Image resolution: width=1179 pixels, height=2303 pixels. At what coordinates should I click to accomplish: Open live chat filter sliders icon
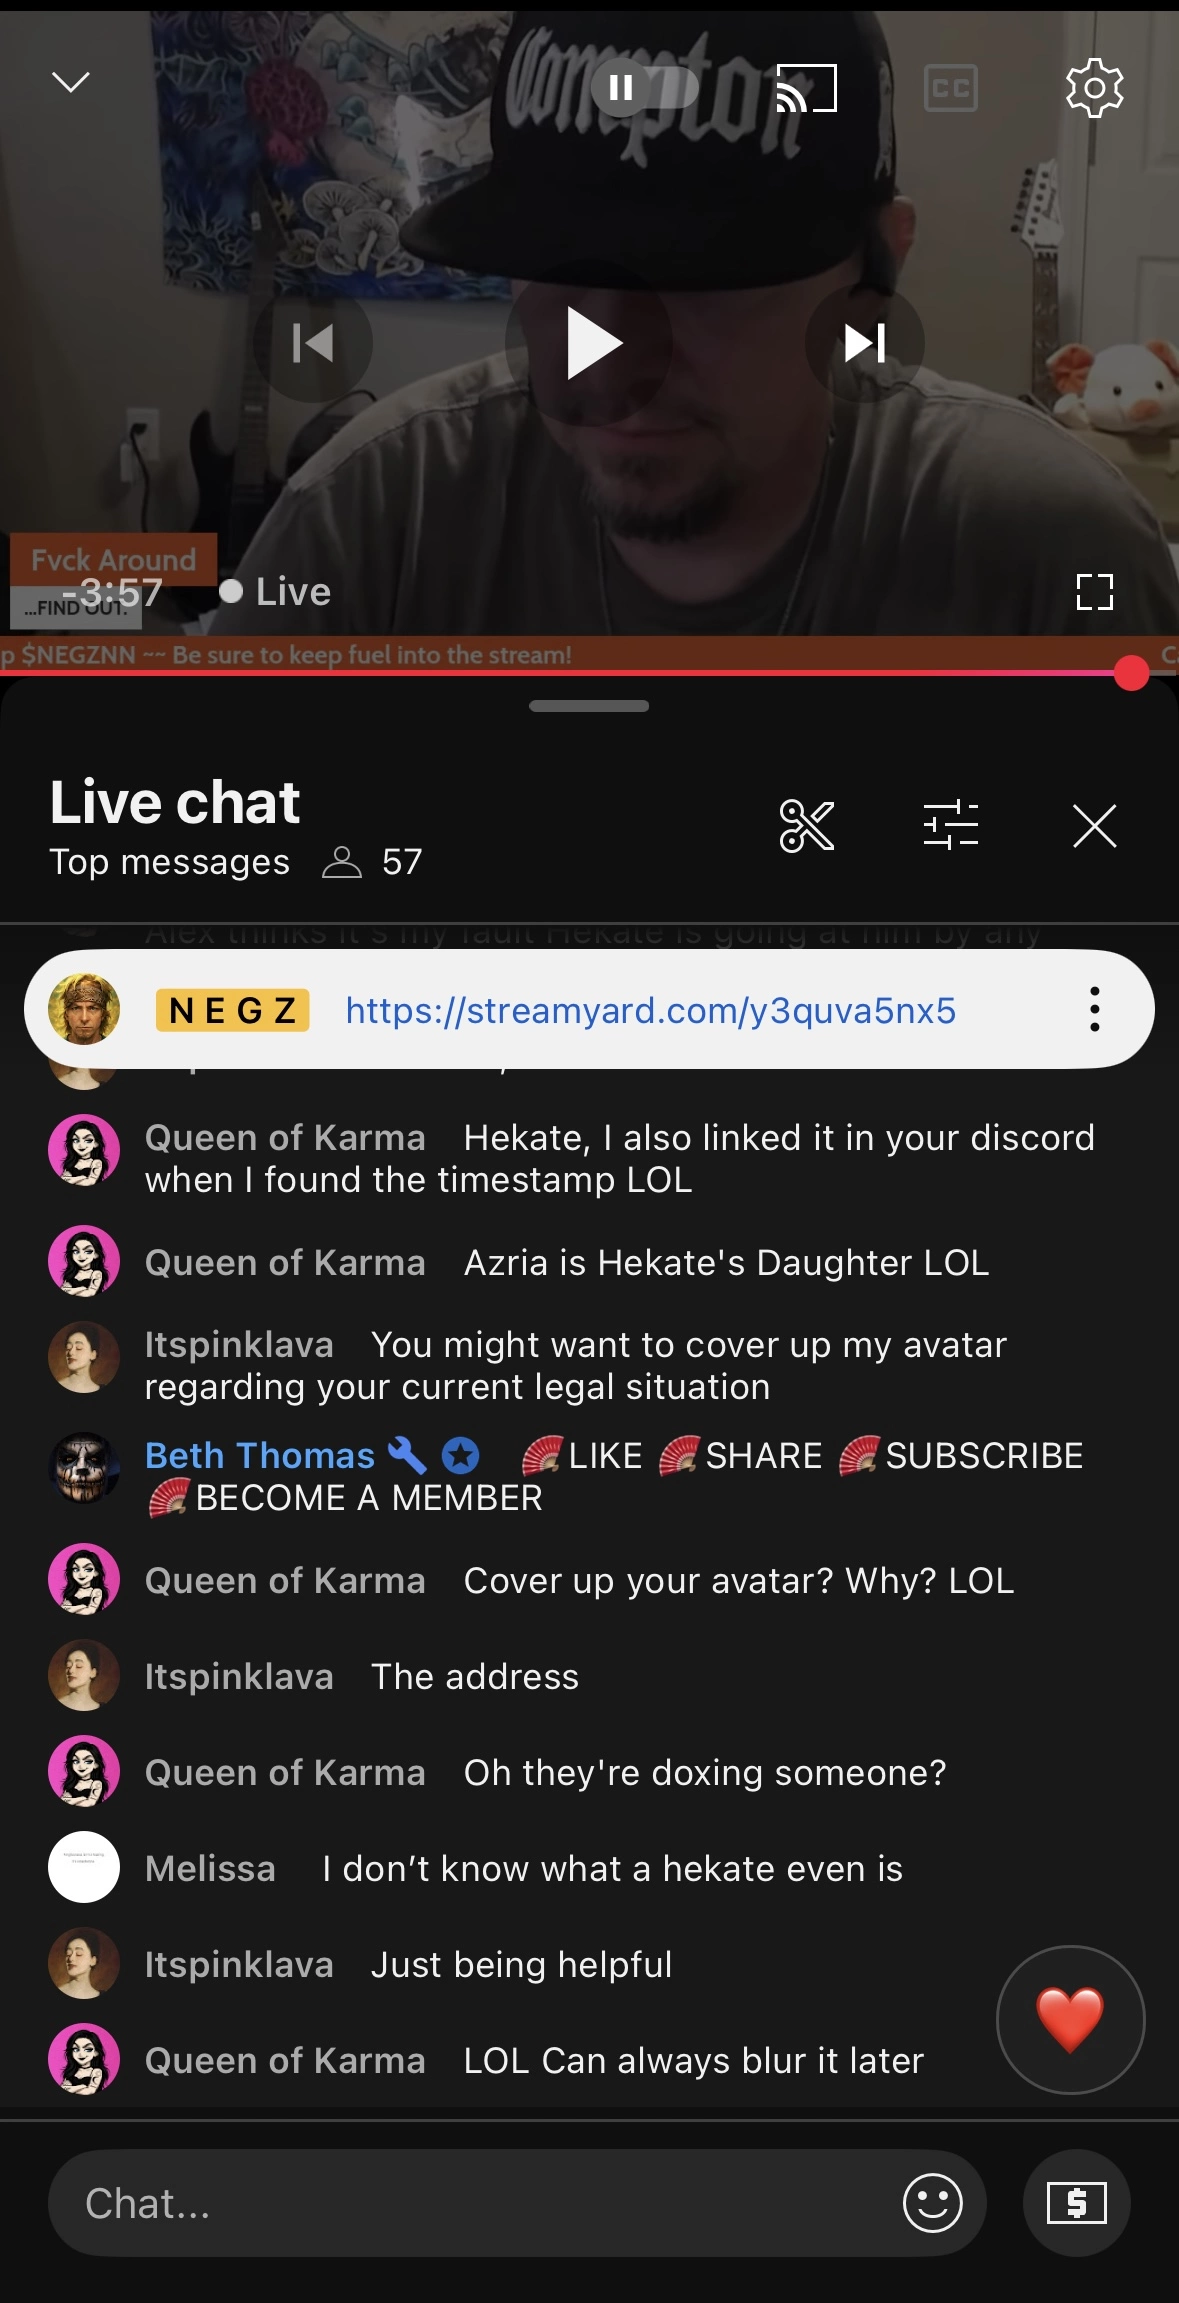950,826
